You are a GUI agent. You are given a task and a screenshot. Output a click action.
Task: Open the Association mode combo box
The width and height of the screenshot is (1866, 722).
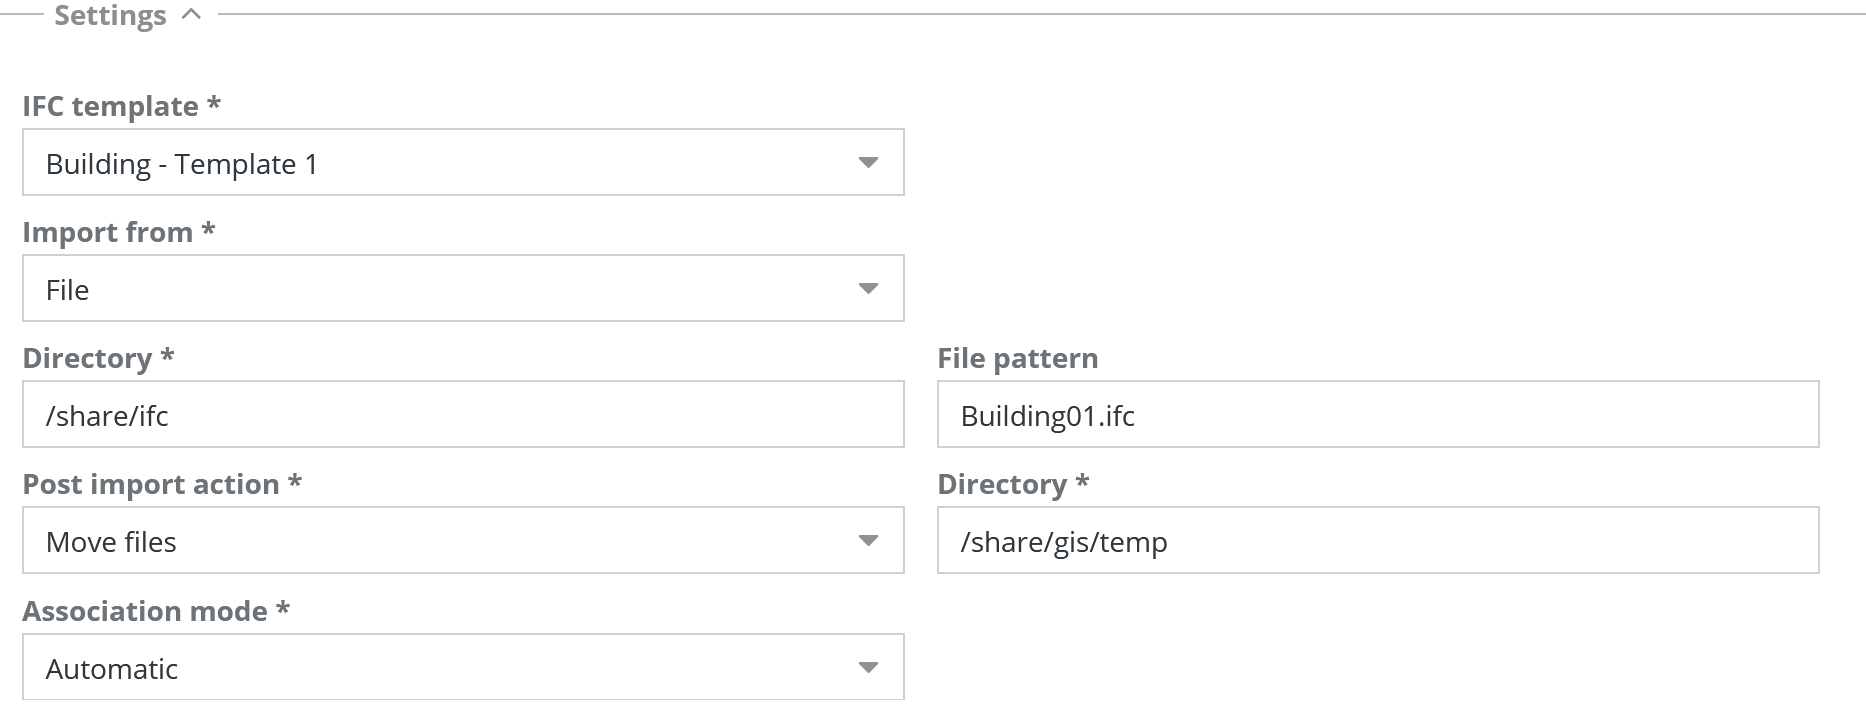coord(440,668)
